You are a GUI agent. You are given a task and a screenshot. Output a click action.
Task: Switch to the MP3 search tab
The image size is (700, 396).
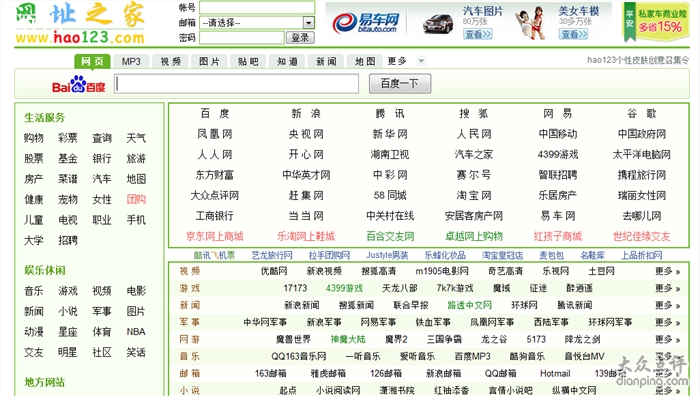pos(131,62)
